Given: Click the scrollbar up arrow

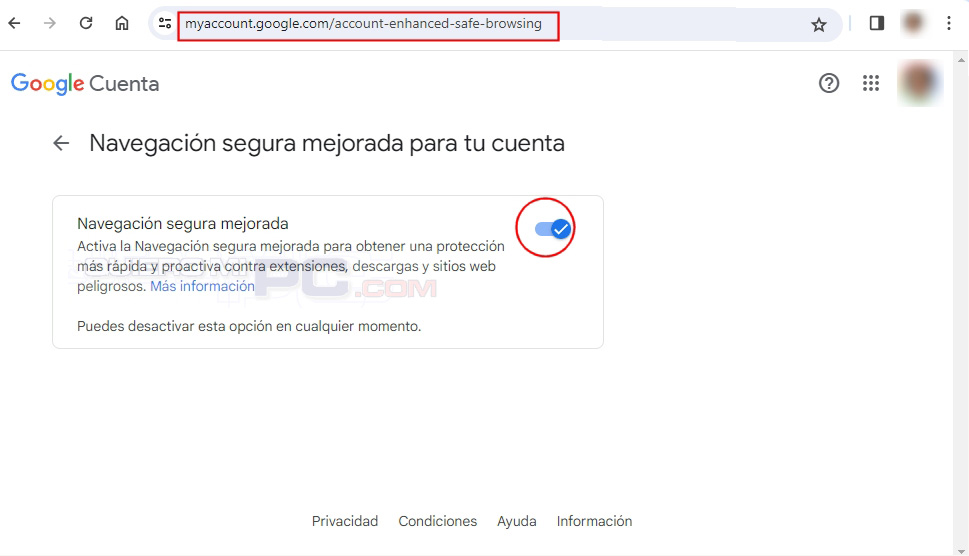Looking at the screenshot, I should (961, 60).
